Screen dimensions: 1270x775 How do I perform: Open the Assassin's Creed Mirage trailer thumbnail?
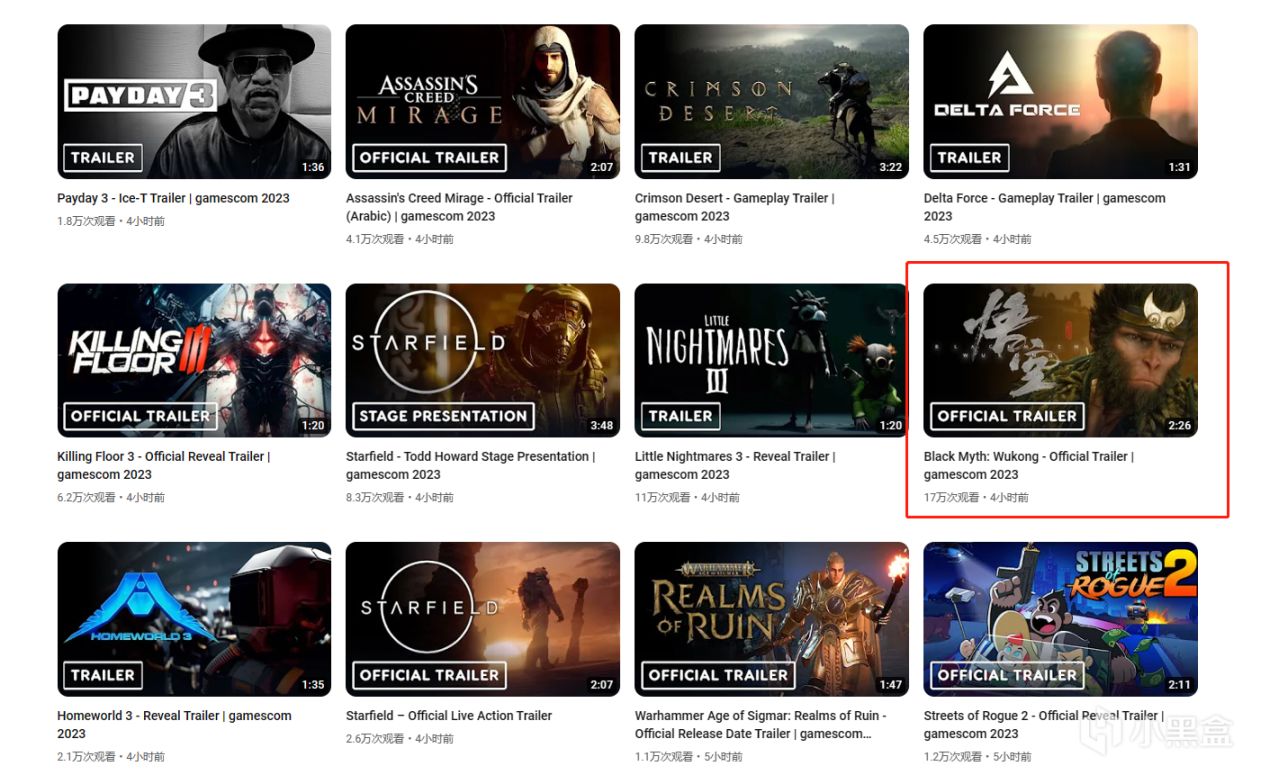pyautogui.click(x=483, y=101)
